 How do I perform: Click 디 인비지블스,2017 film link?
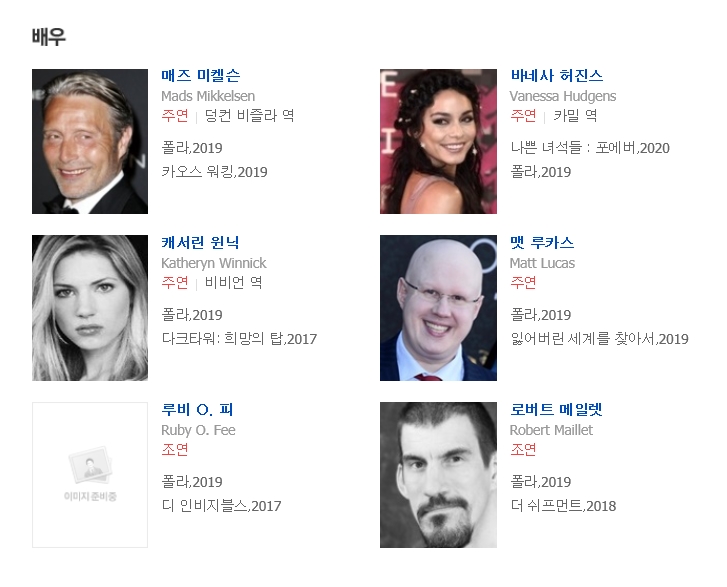[221, 506]
